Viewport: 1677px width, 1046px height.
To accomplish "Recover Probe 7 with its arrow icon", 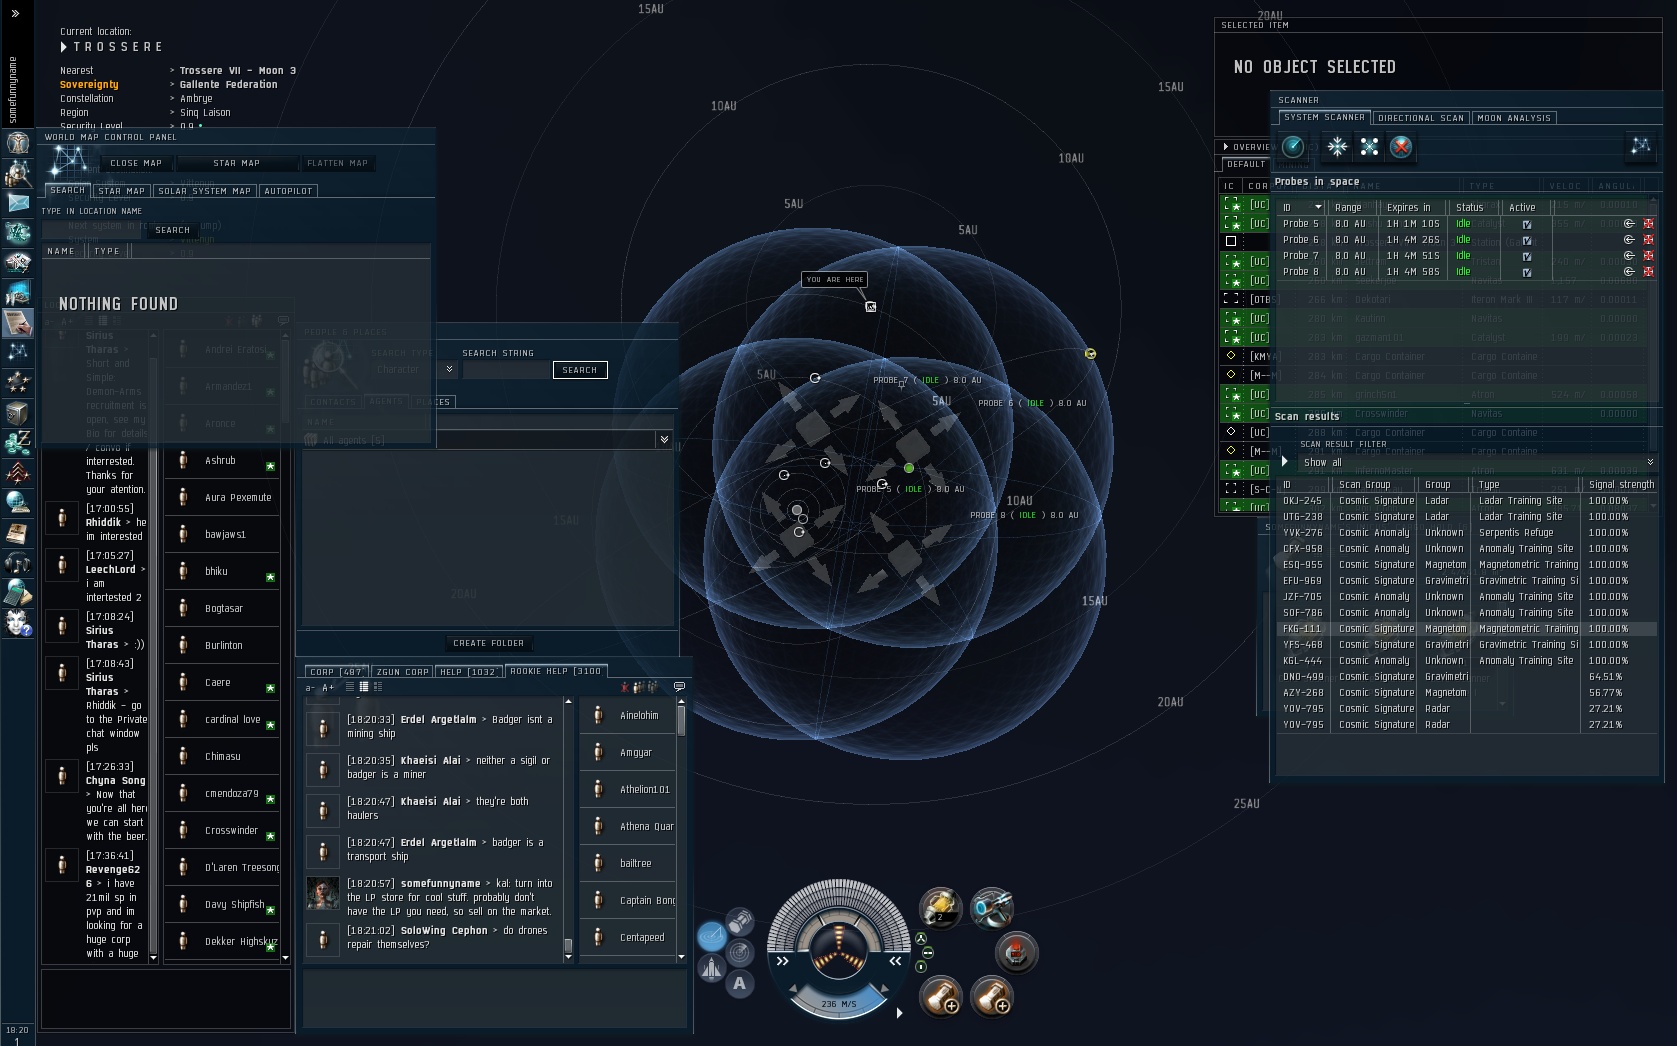I will point(1629,256).
